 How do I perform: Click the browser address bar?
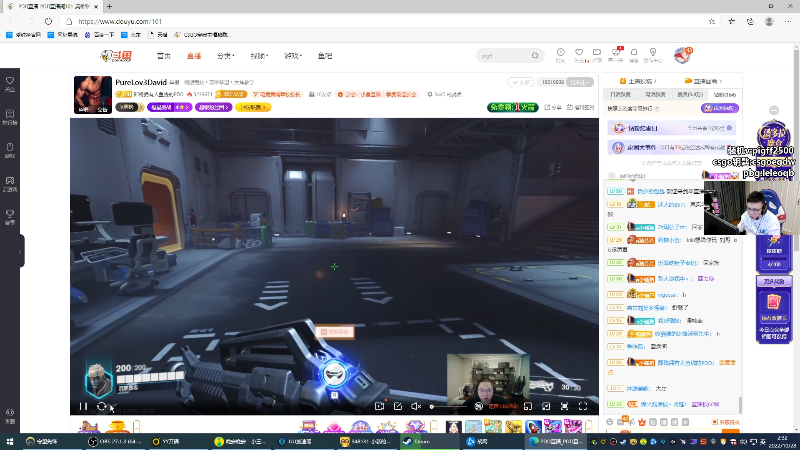(388, 21)
